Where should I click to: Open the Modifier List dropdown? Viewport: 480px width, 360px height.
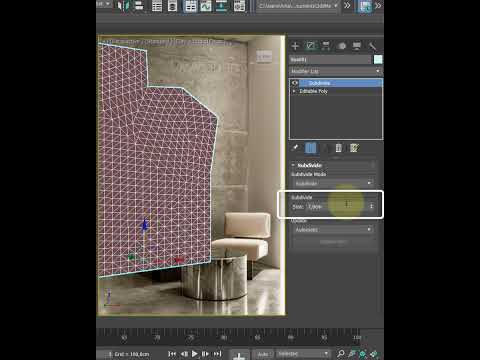336,71
